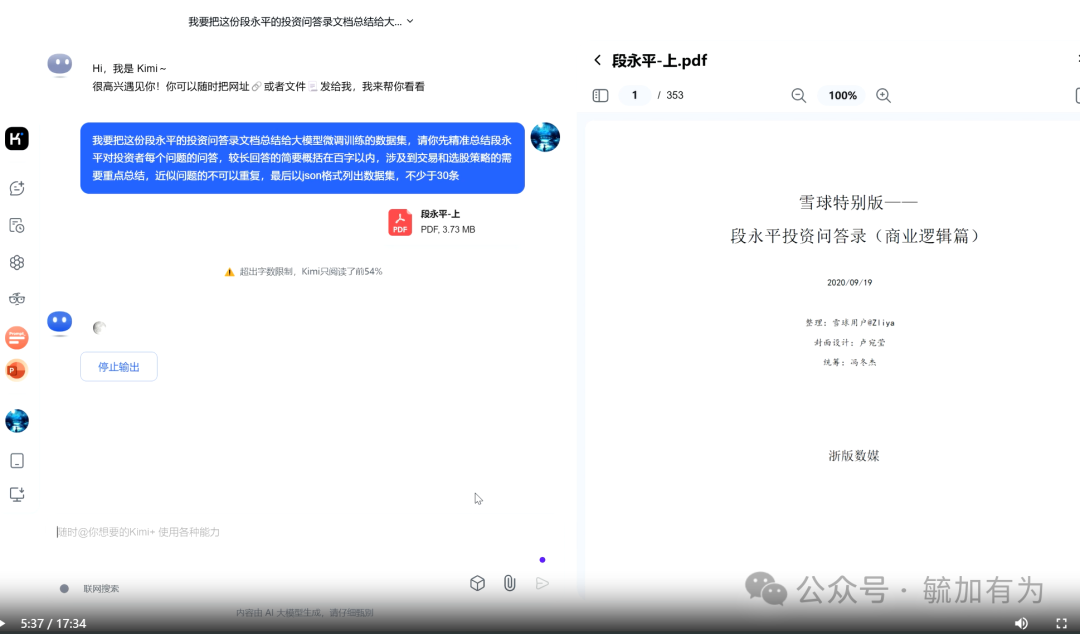Switch the video to fullscreen

click(x=1061, y=623)
